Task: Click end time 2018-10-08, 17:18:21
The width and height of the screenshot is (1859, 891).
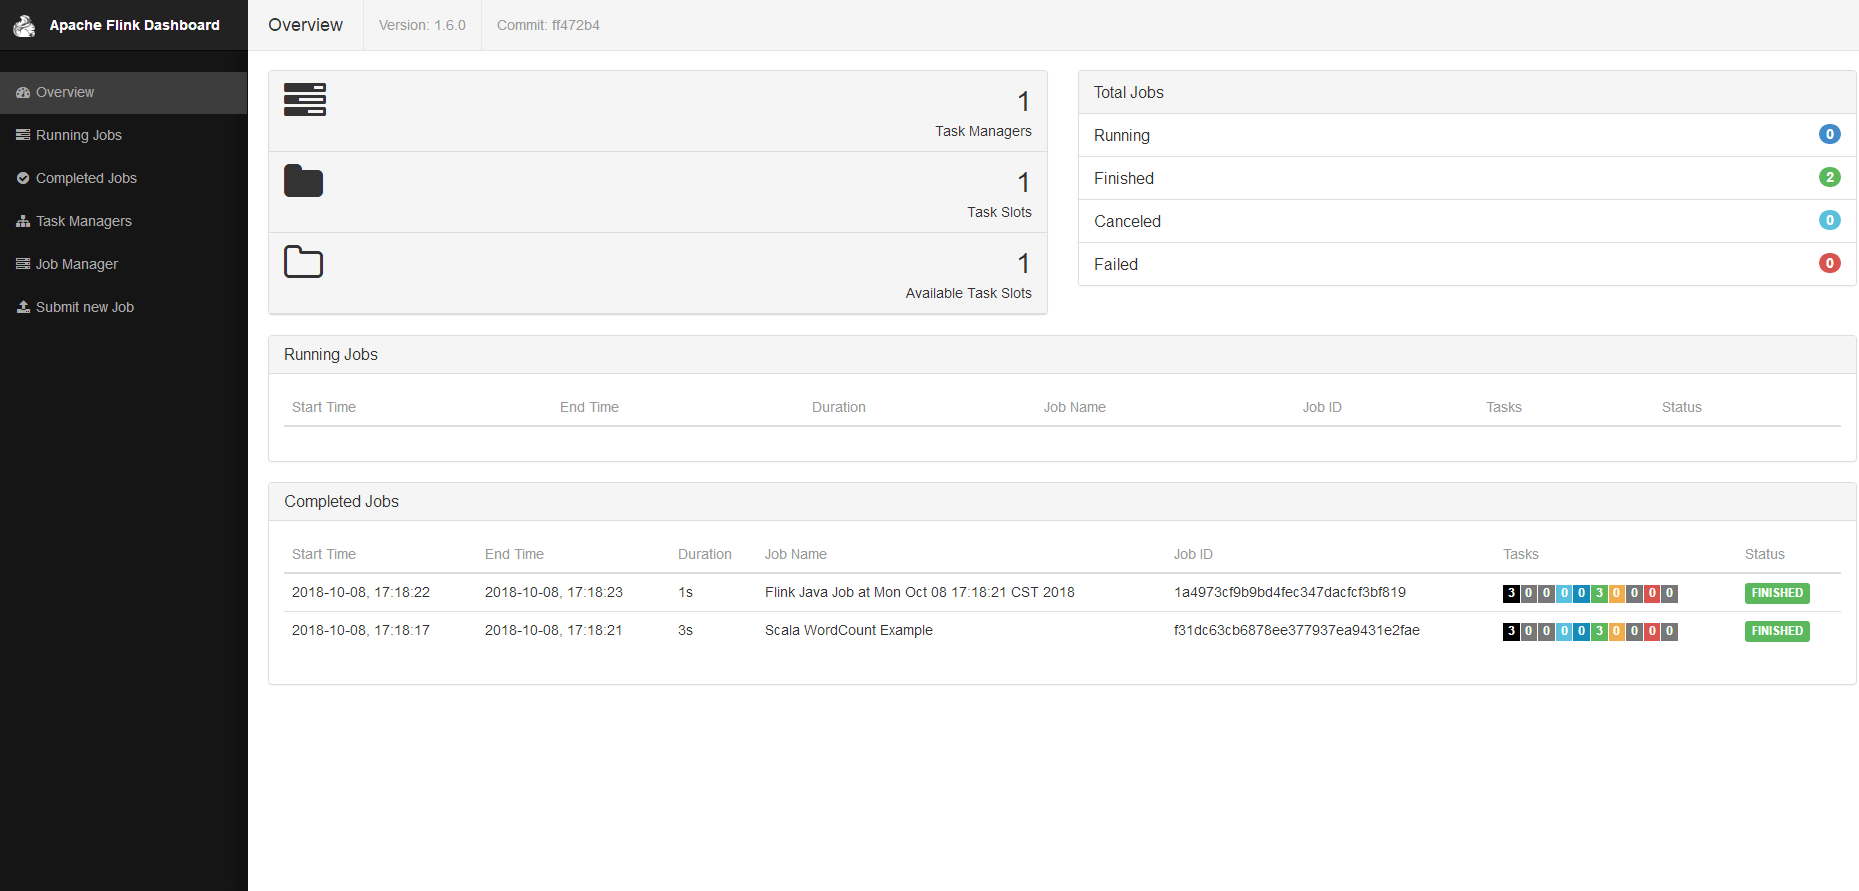Action: (553, 630)
